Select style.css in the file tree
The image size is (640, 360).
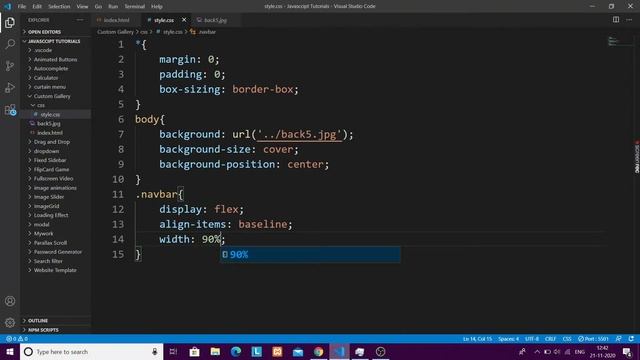pos(50,115)
